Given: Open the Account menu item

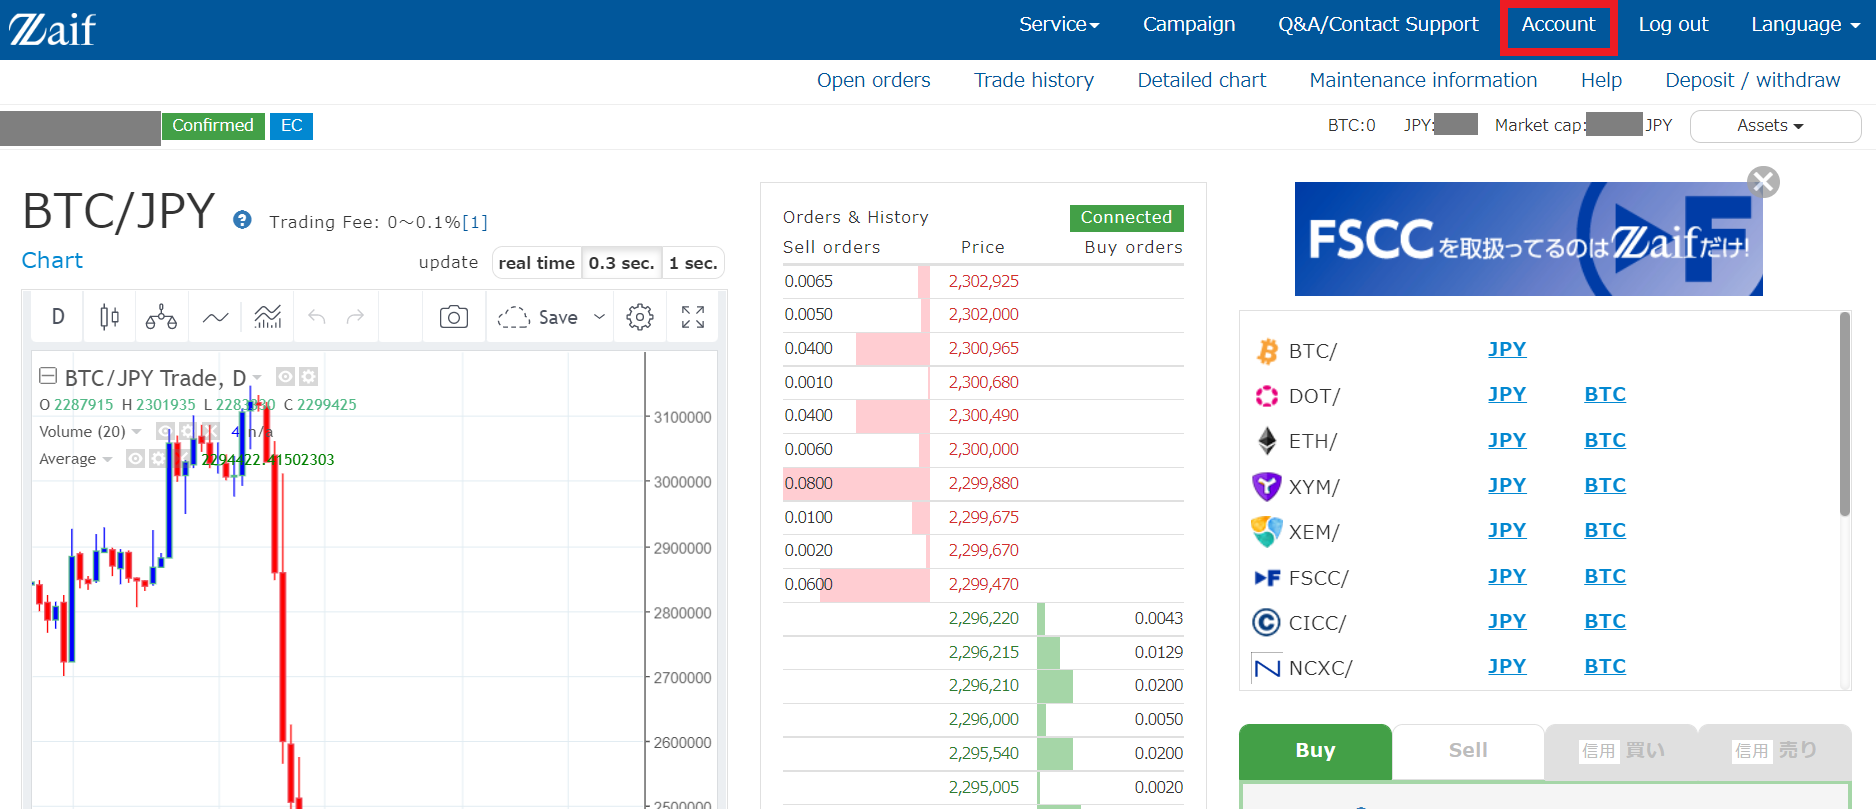Looking at the screenshot, I should click(x=1558, y=25).
